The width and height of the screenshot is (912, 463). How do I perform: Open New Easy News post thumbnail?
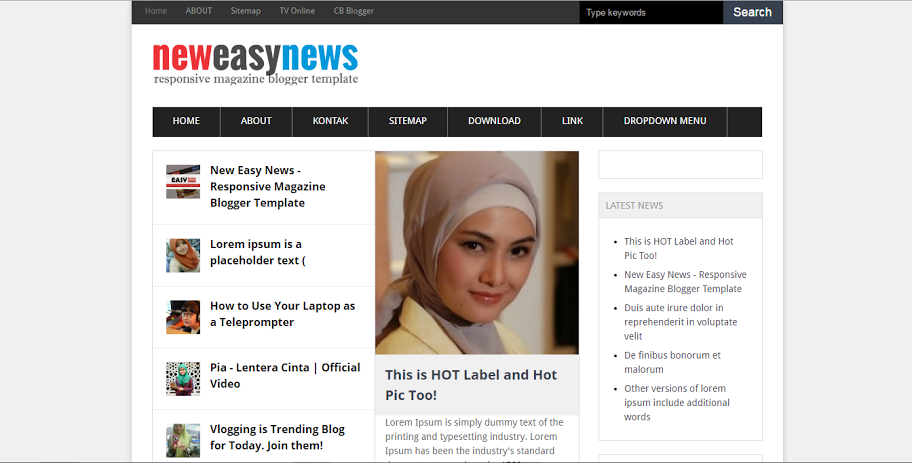point(183,181)
